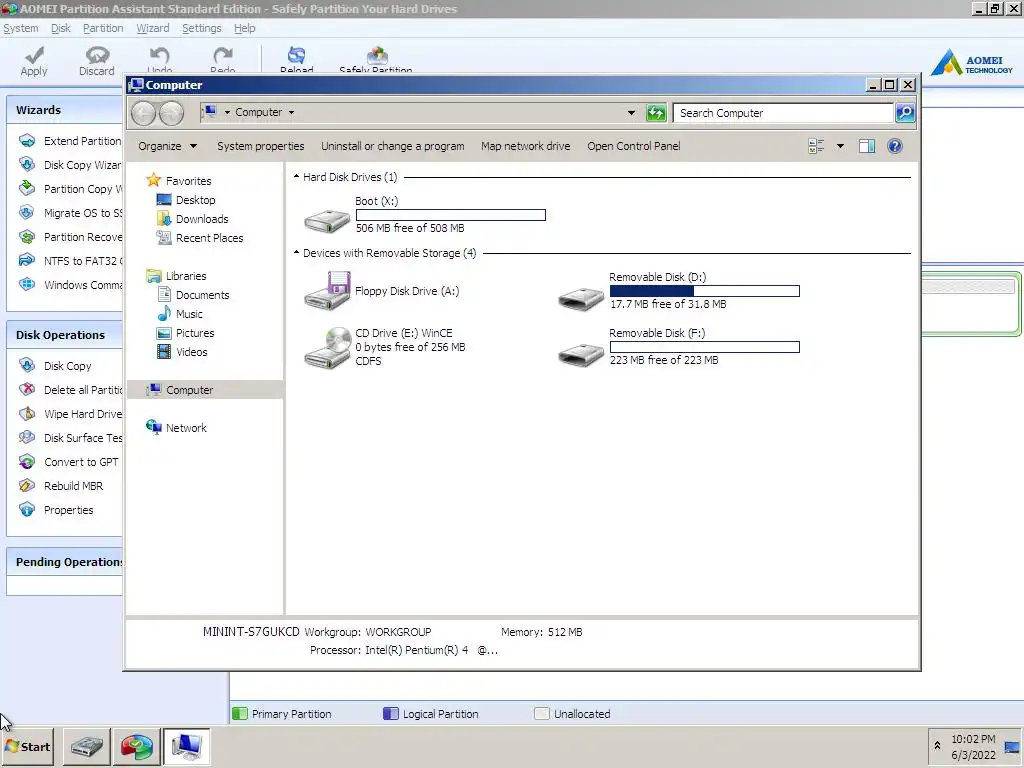The image size is (1024, 768).
Task: Open Partition Recovery wizard
Action: (x=70, y=237)
